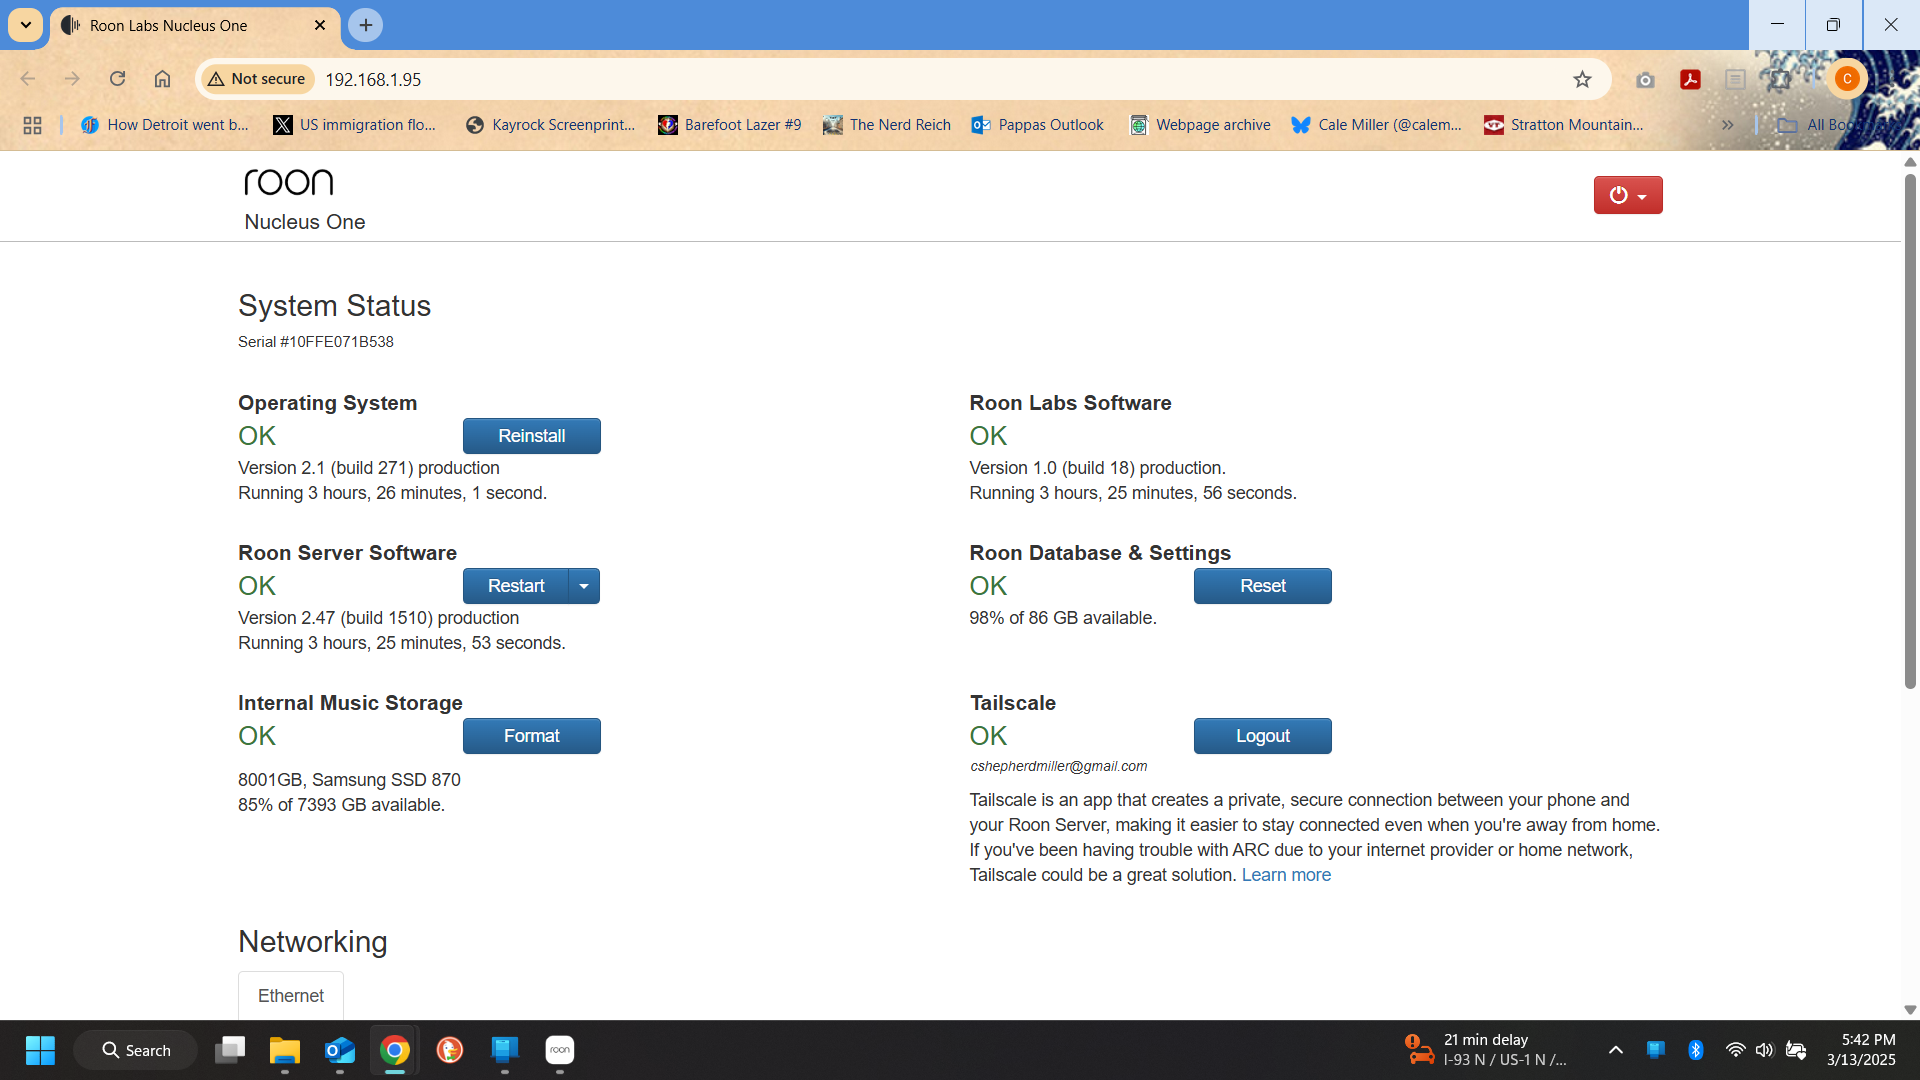Click the camera screenshot extension icon
This screenshot has height=1080, width=1920.
(1645, 79)
